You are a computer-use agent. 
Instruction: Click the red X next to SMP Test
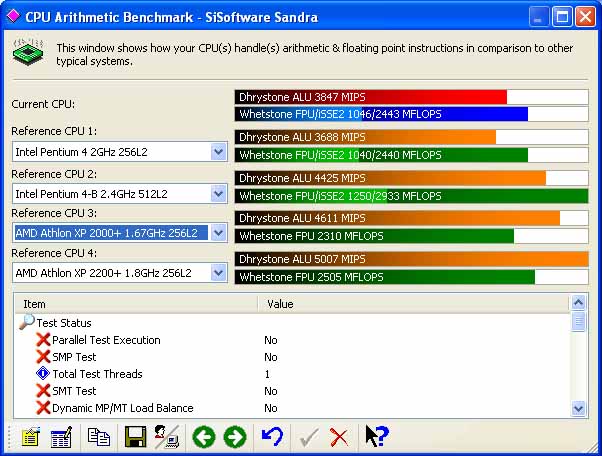pos(43,357)
